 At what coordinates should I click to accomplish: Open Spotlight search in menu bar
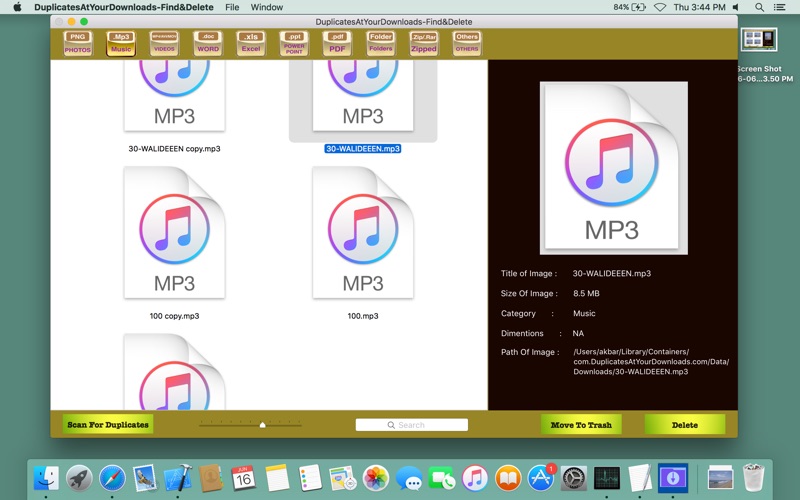pyautogui.click(x=760, y=7)
